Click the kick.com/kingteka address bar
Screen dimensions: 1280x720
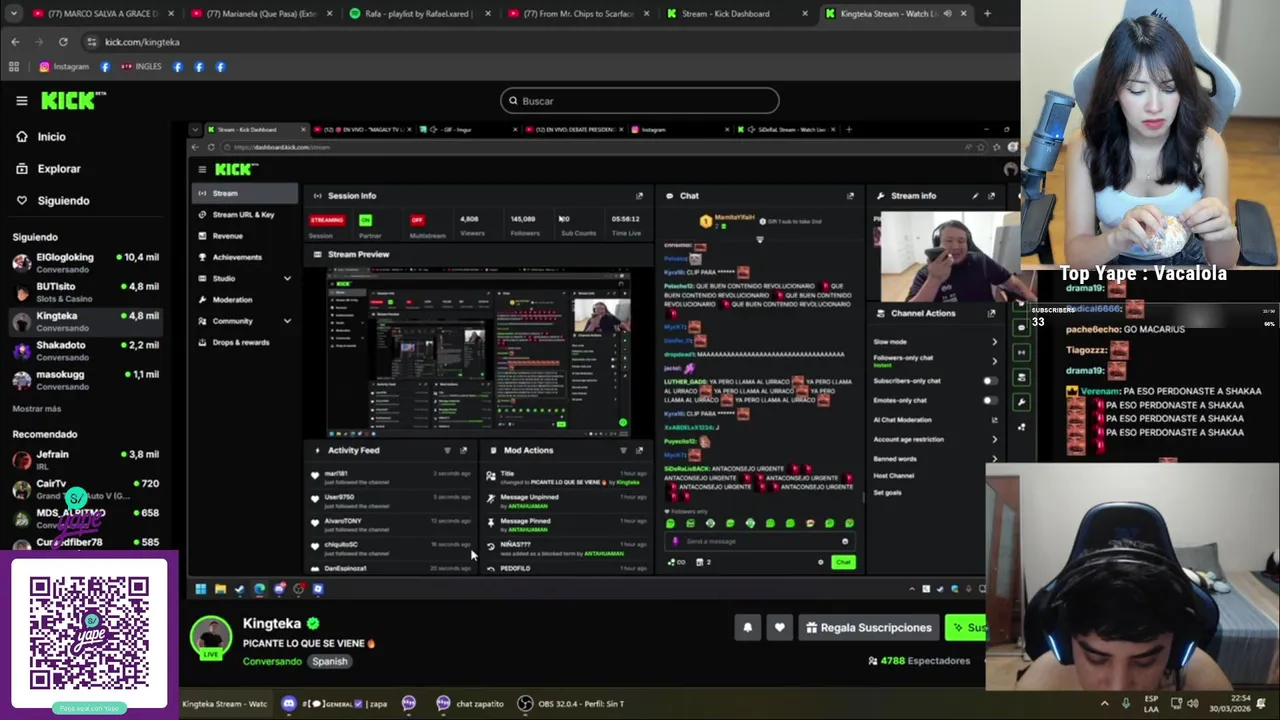click(x=142, y=42)
